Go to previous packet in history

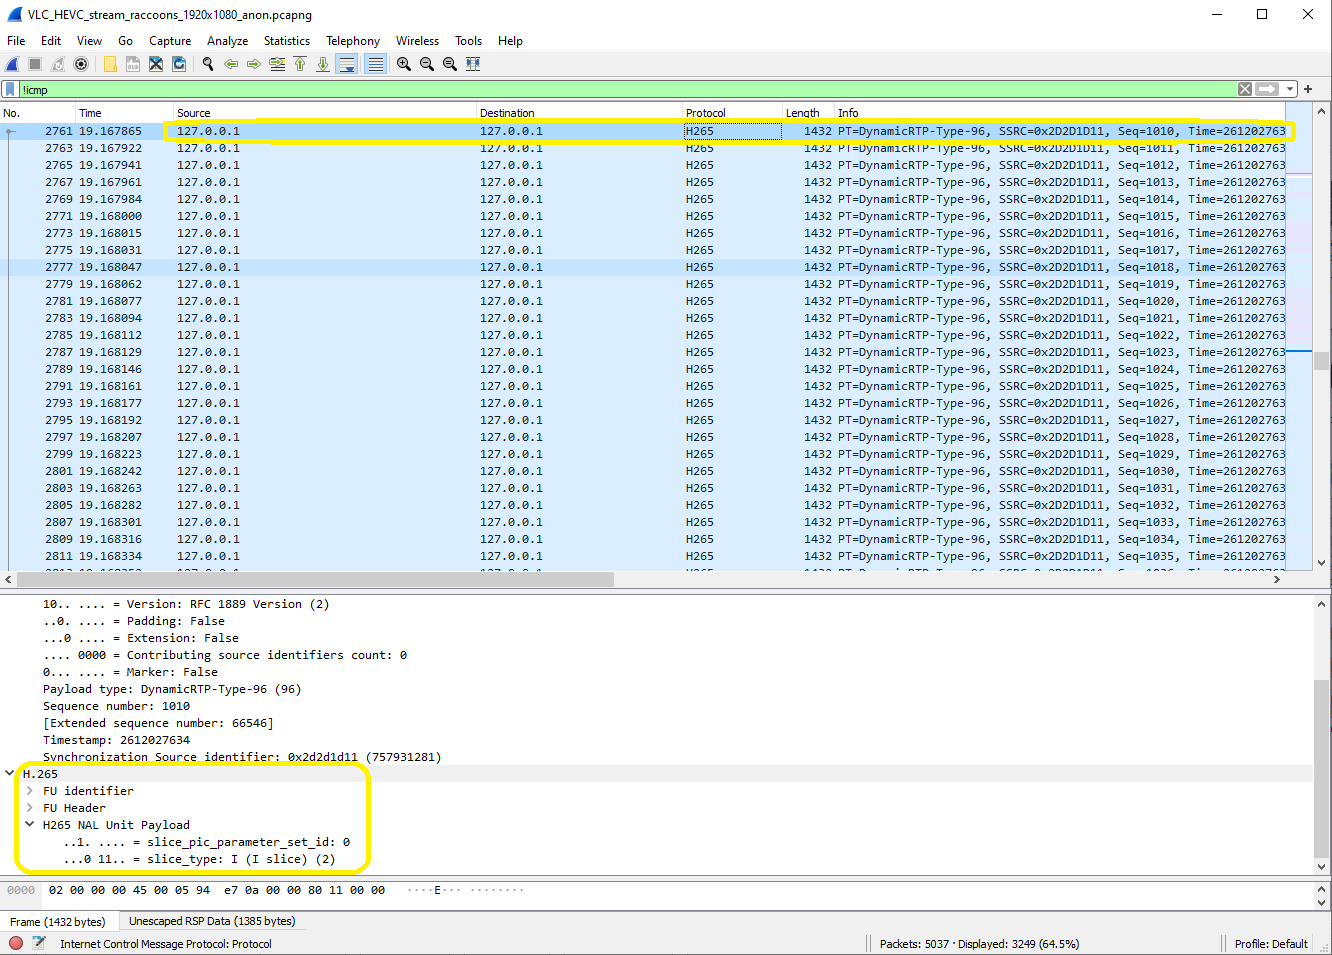(231, 64)
